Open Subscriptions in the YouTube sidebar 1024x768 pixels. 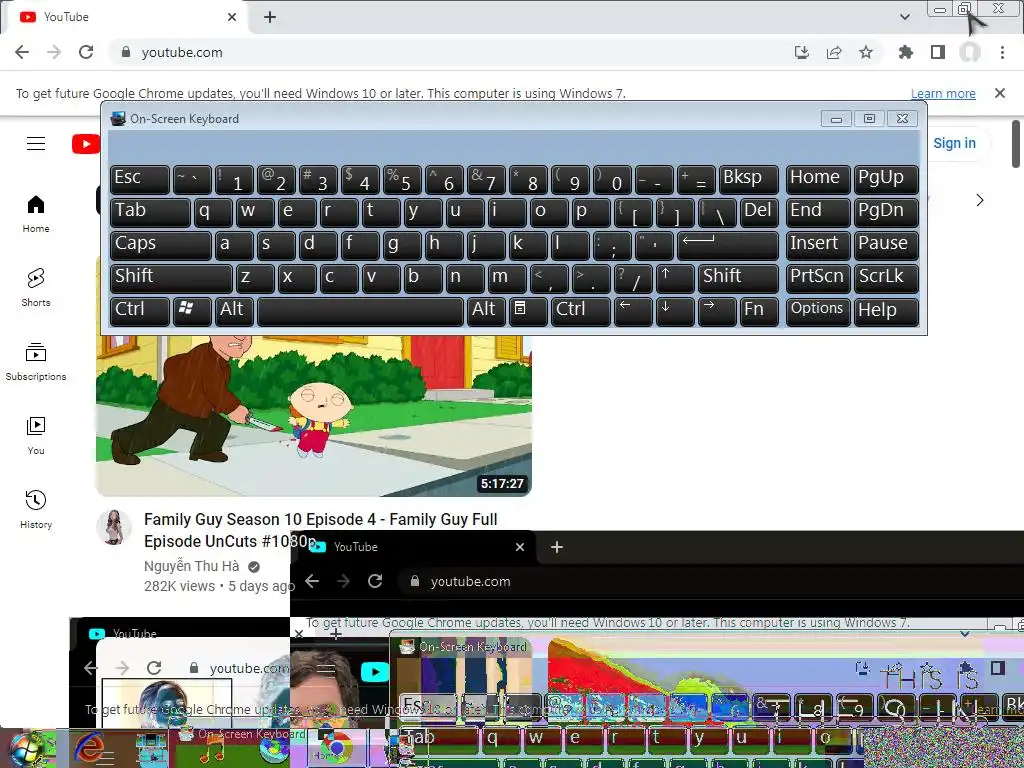click(36, 362)
